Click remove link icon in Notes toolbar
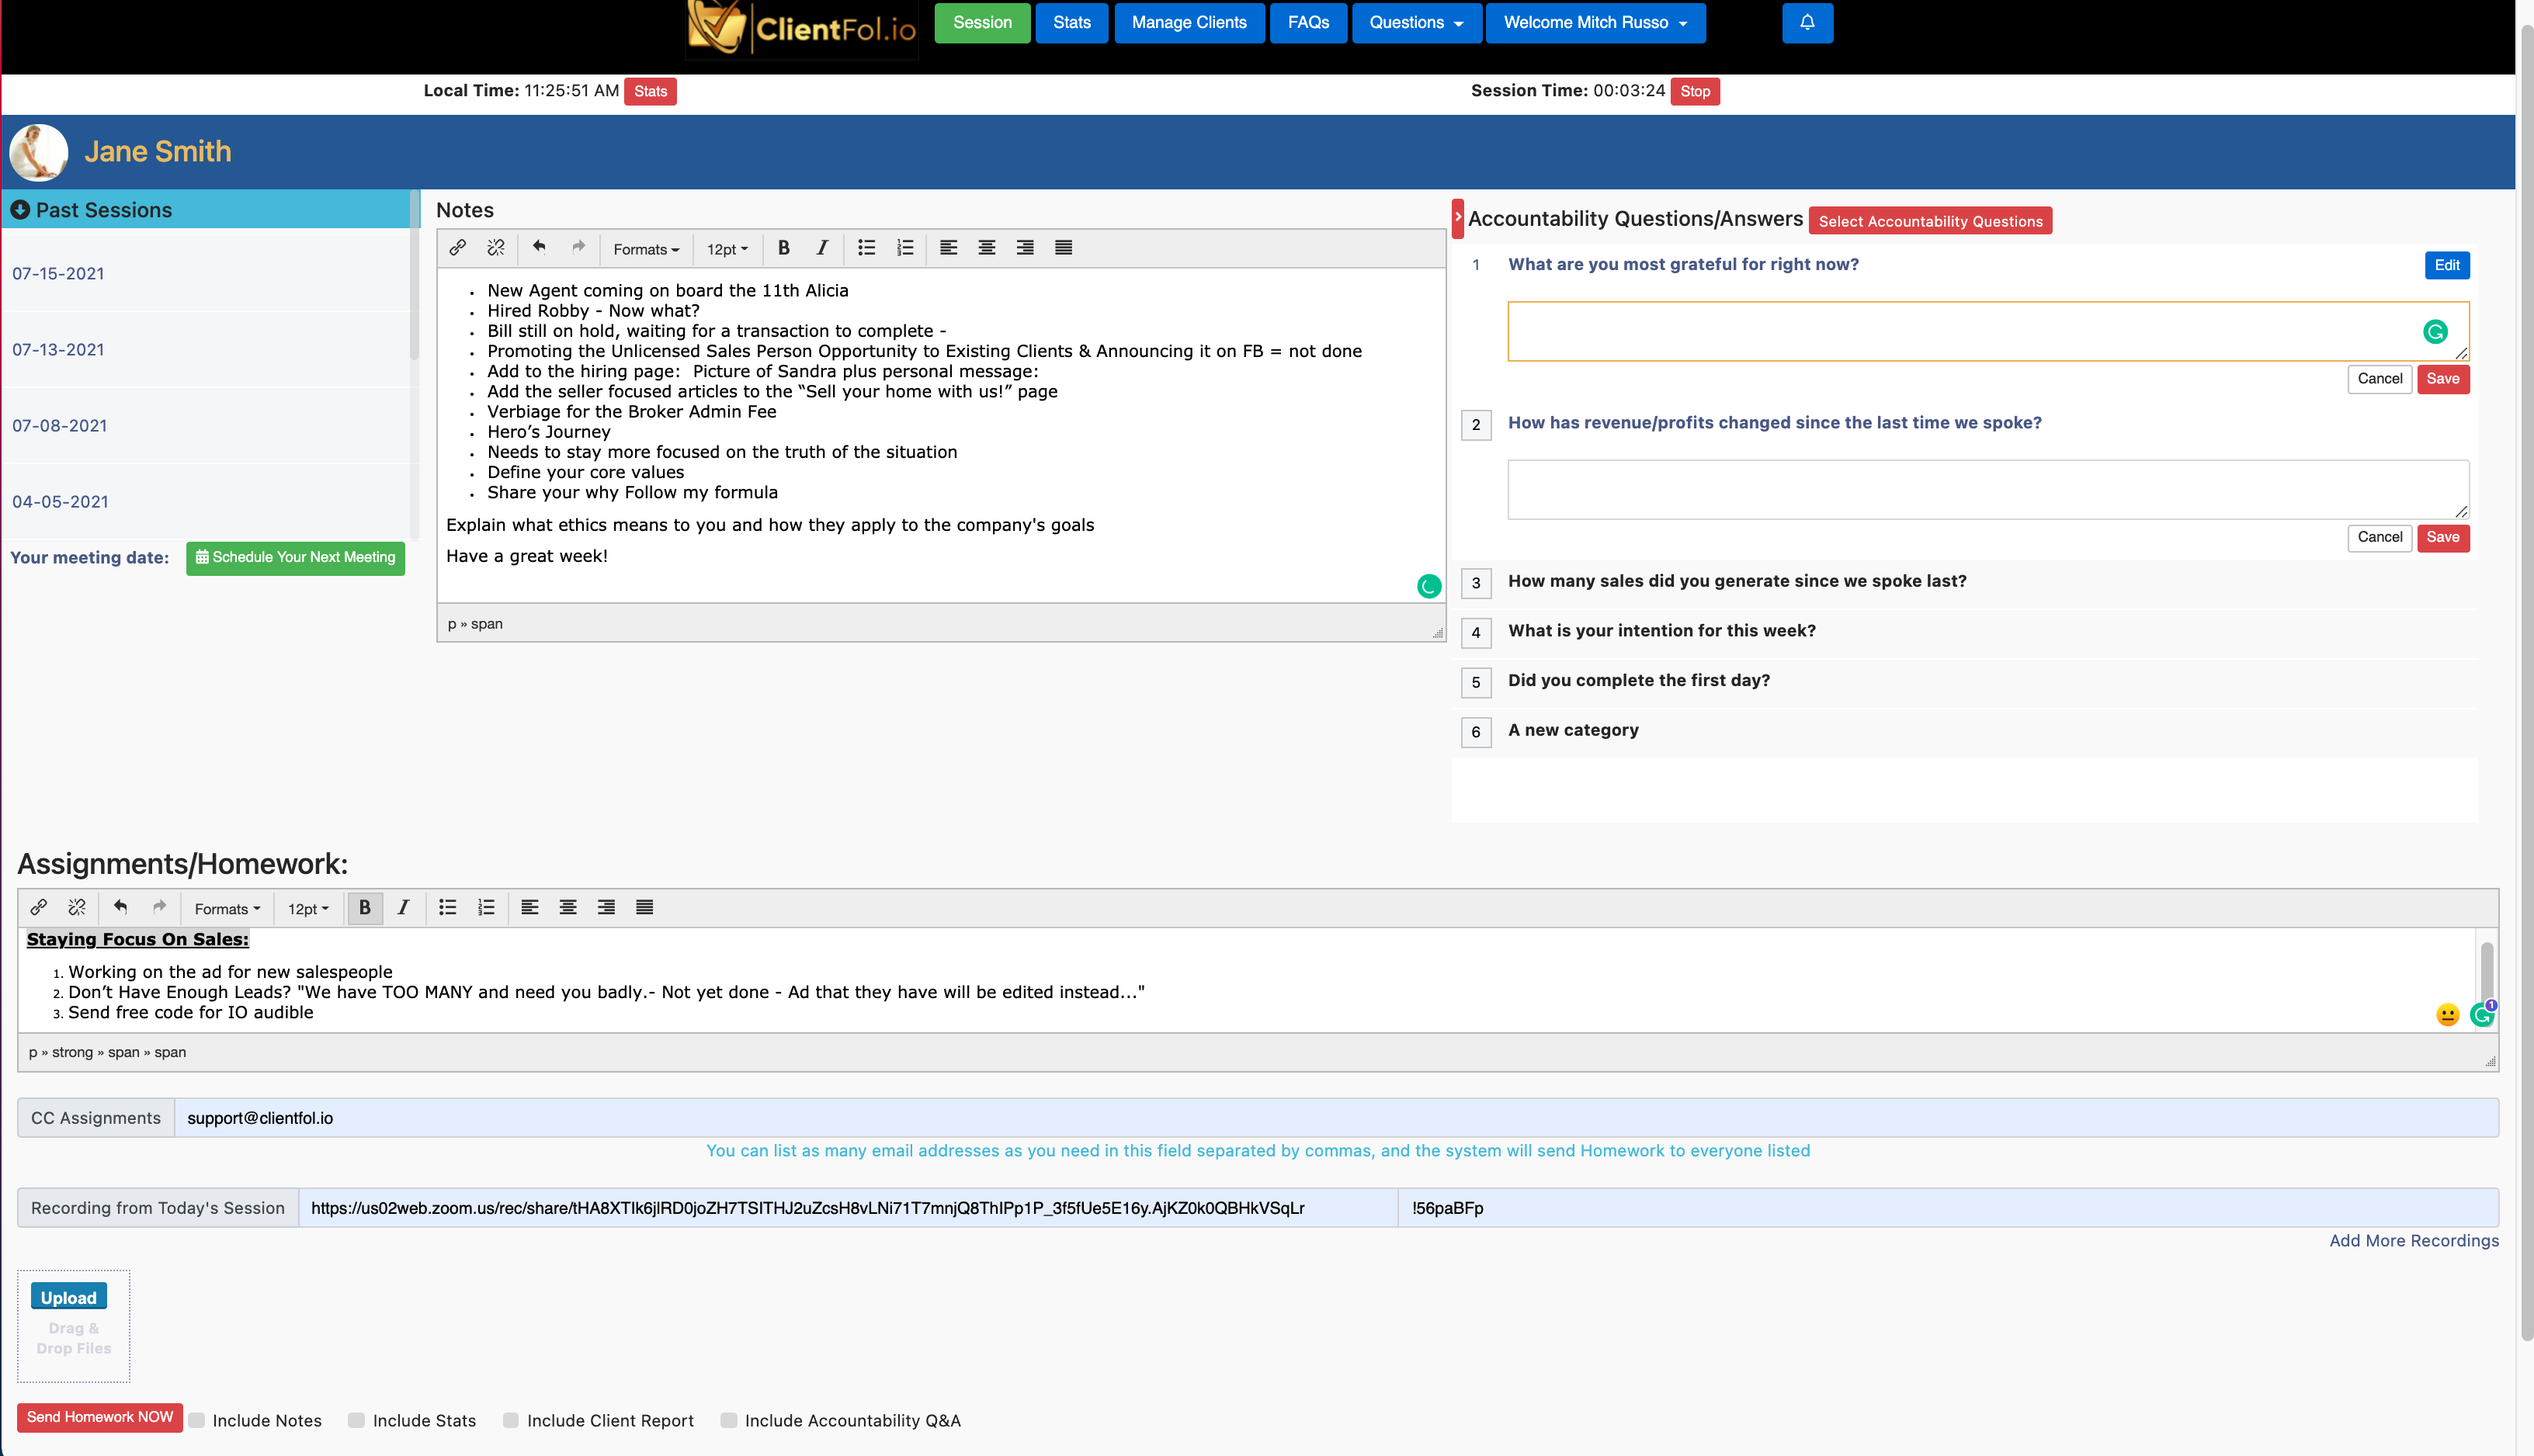The image size is (2534, 1456). tap(496, 248)
